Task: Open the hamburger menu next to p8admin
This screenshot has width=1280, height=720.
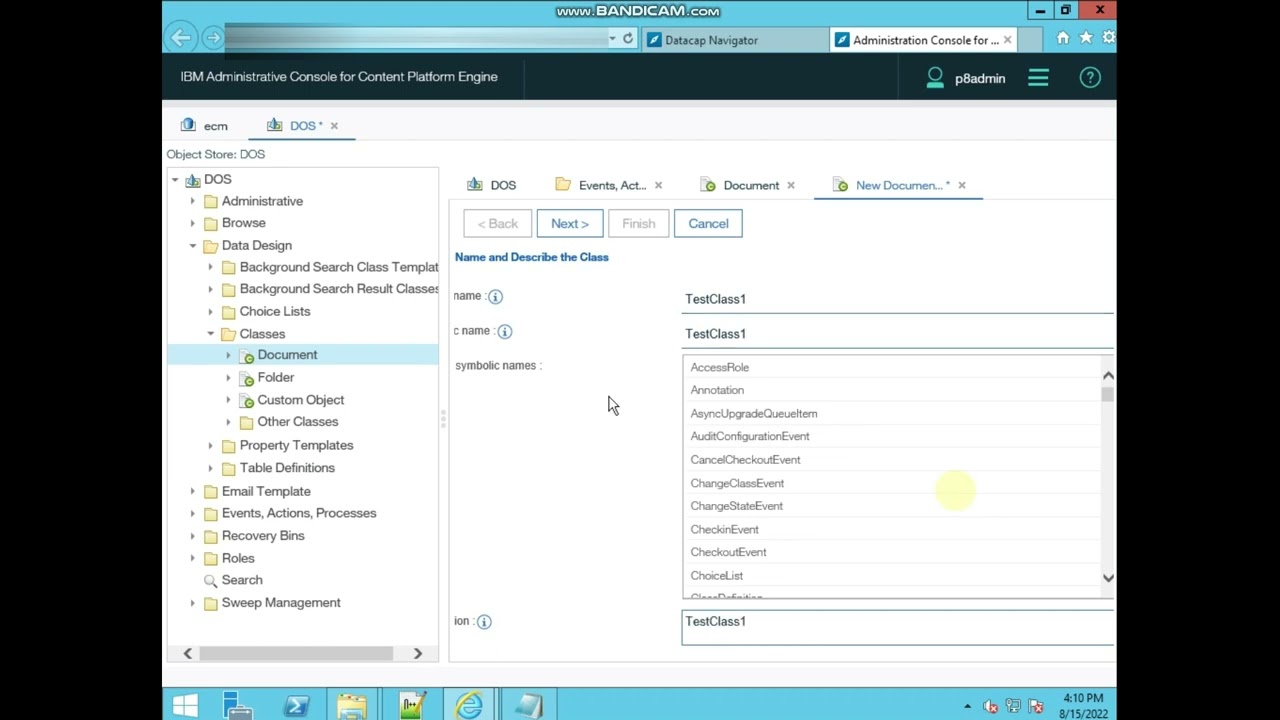Action: 1038,77
